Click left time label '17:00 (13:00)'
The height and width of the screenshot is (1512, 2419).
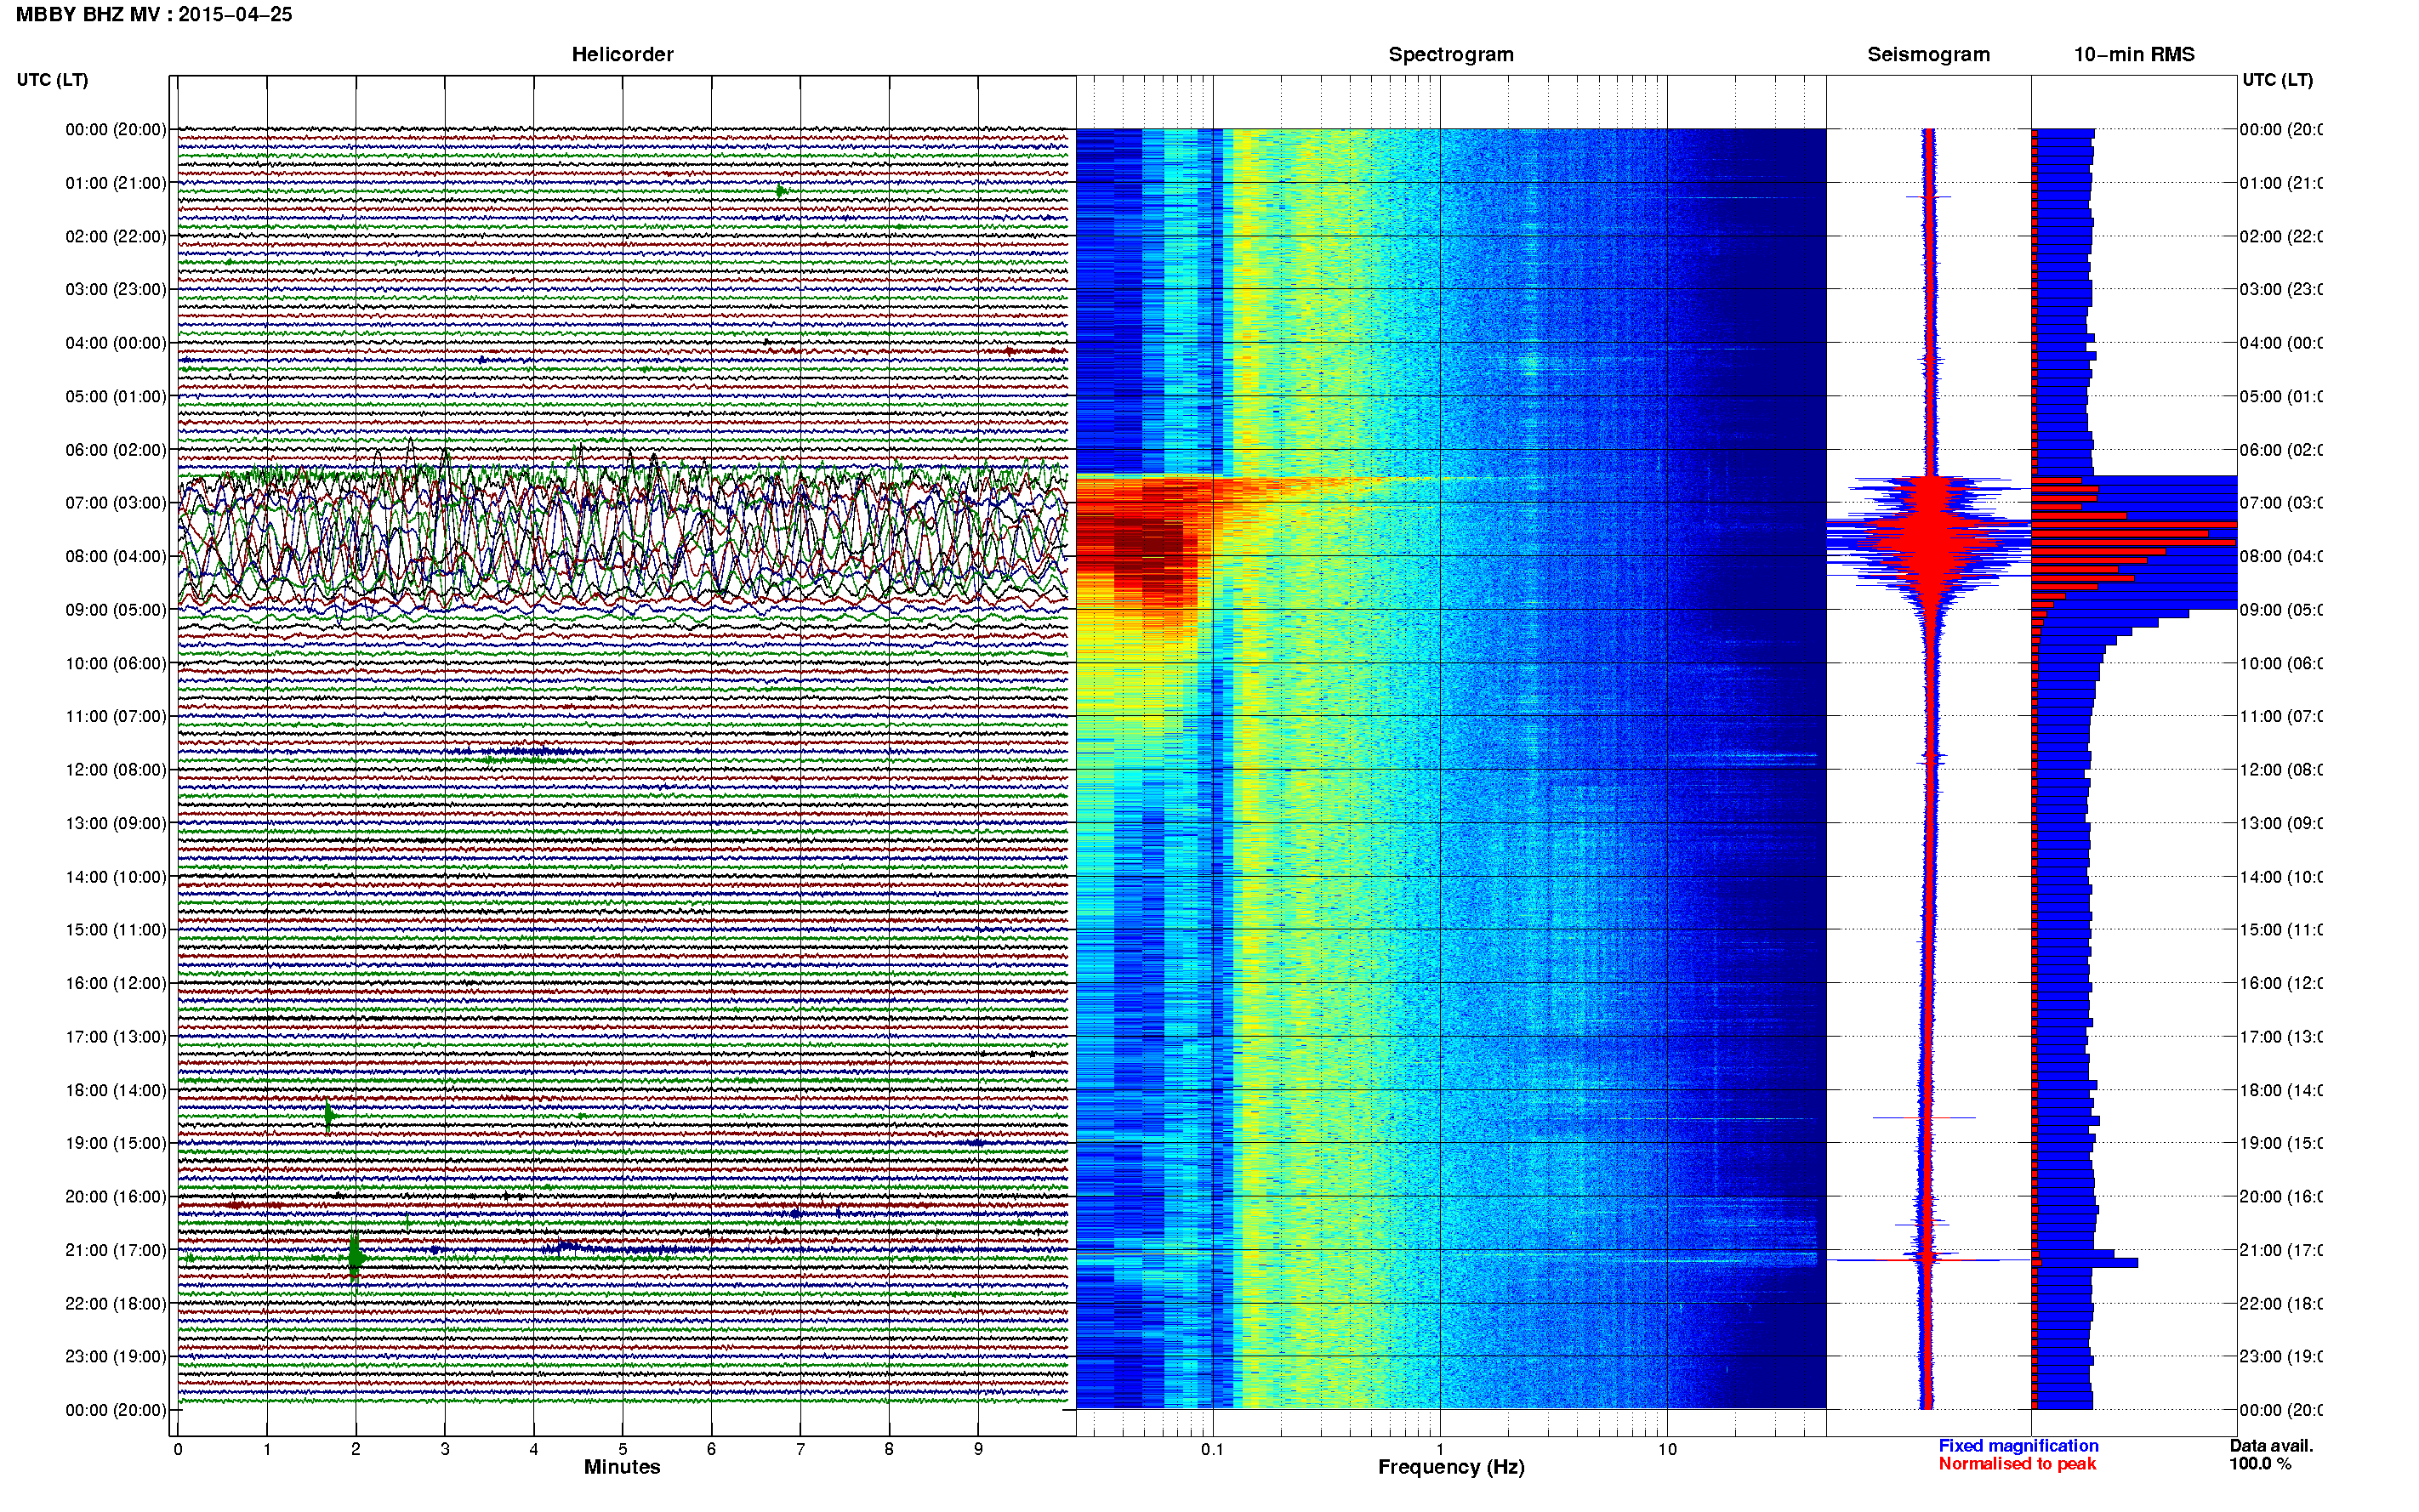pyautogui.click(x=116, y=1037)
